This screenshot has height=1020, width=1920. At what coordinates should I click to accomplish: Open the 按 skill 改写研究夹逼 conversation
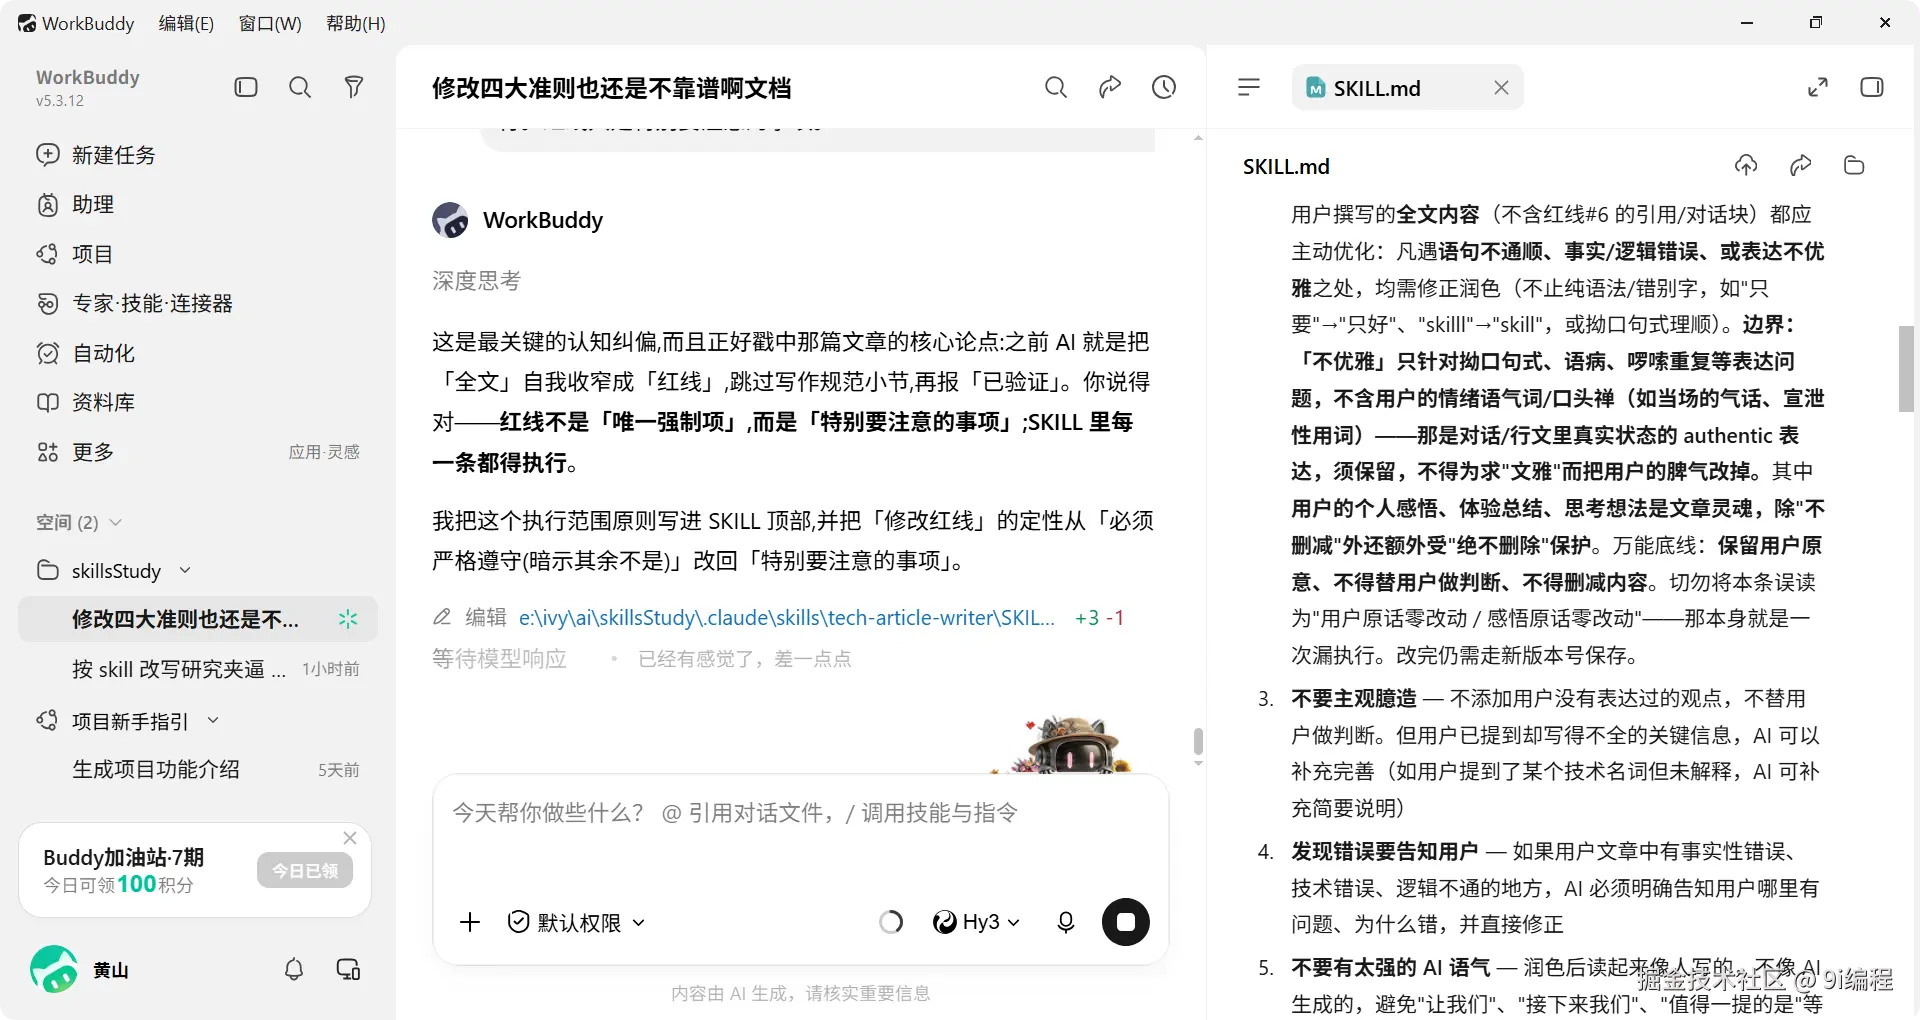coord(198,669)
